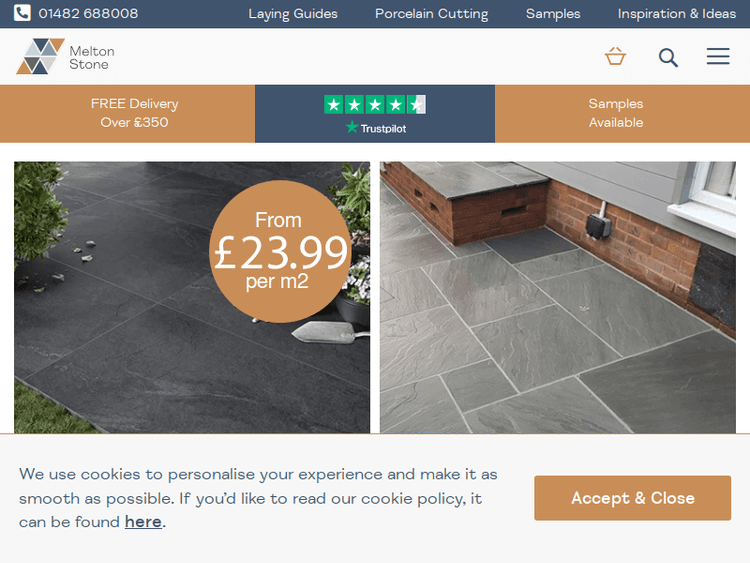Click the Melton Stone text beside logo
750x563 pixels.
click(92, 57)
